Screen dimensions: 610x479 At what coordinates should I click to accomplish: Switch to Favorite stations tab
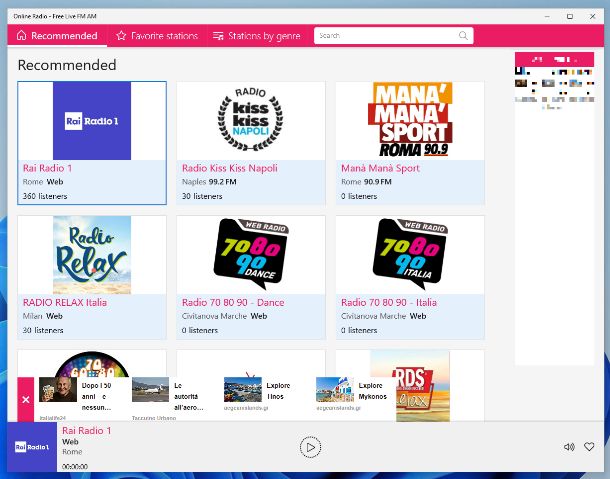pos(157,36)
